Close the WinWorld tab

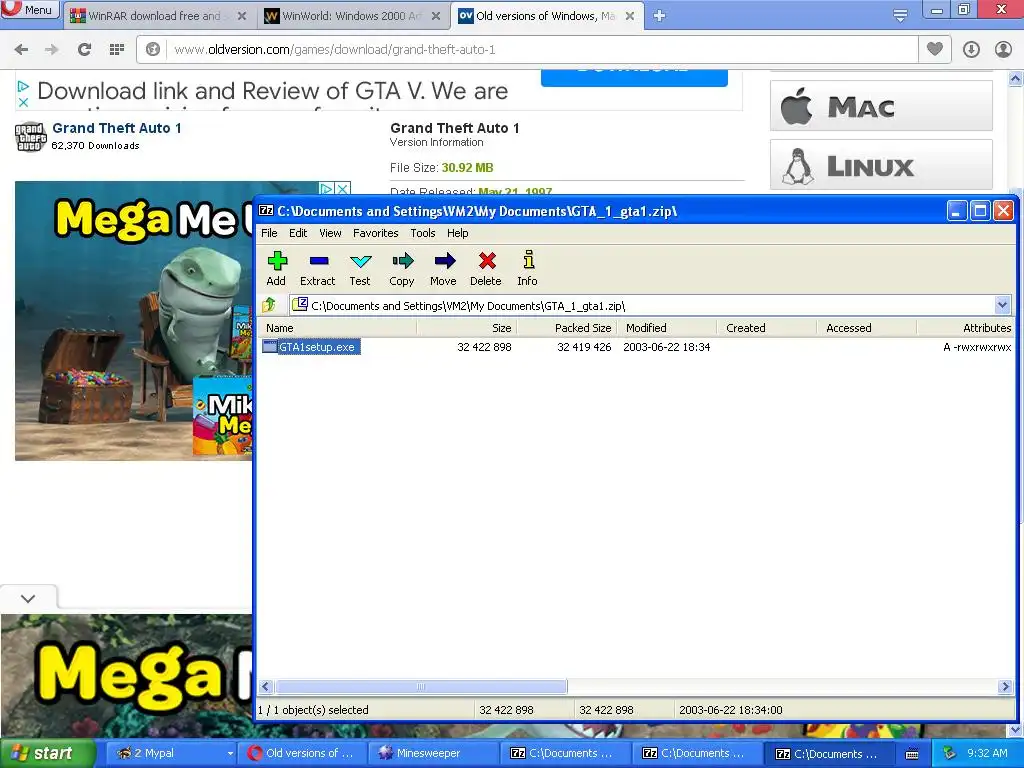(436, 16)
